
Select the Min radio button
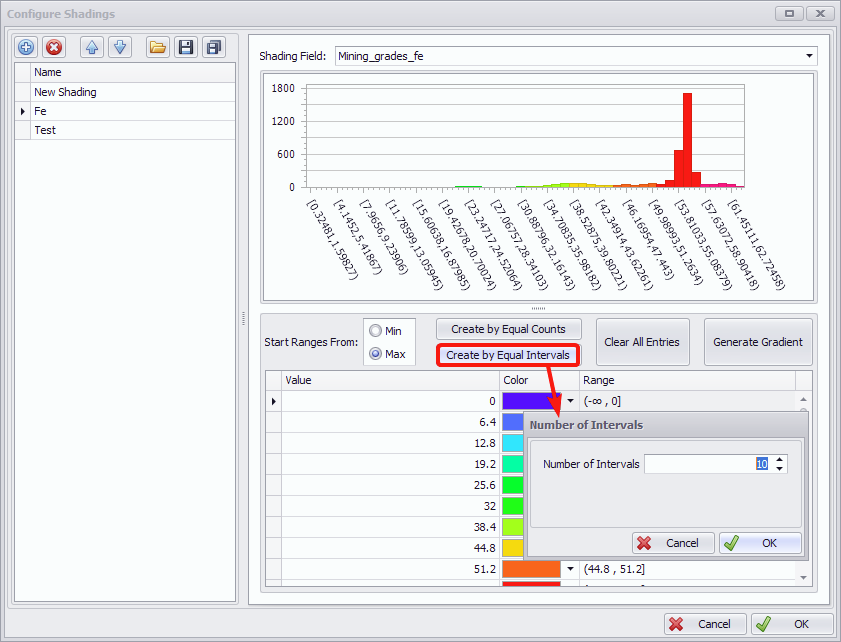click(x=375, y=331)
